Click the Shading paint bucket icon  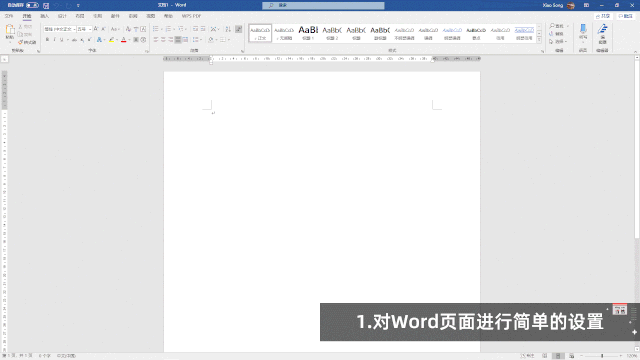pyautogui.click(x=211, y=40)
